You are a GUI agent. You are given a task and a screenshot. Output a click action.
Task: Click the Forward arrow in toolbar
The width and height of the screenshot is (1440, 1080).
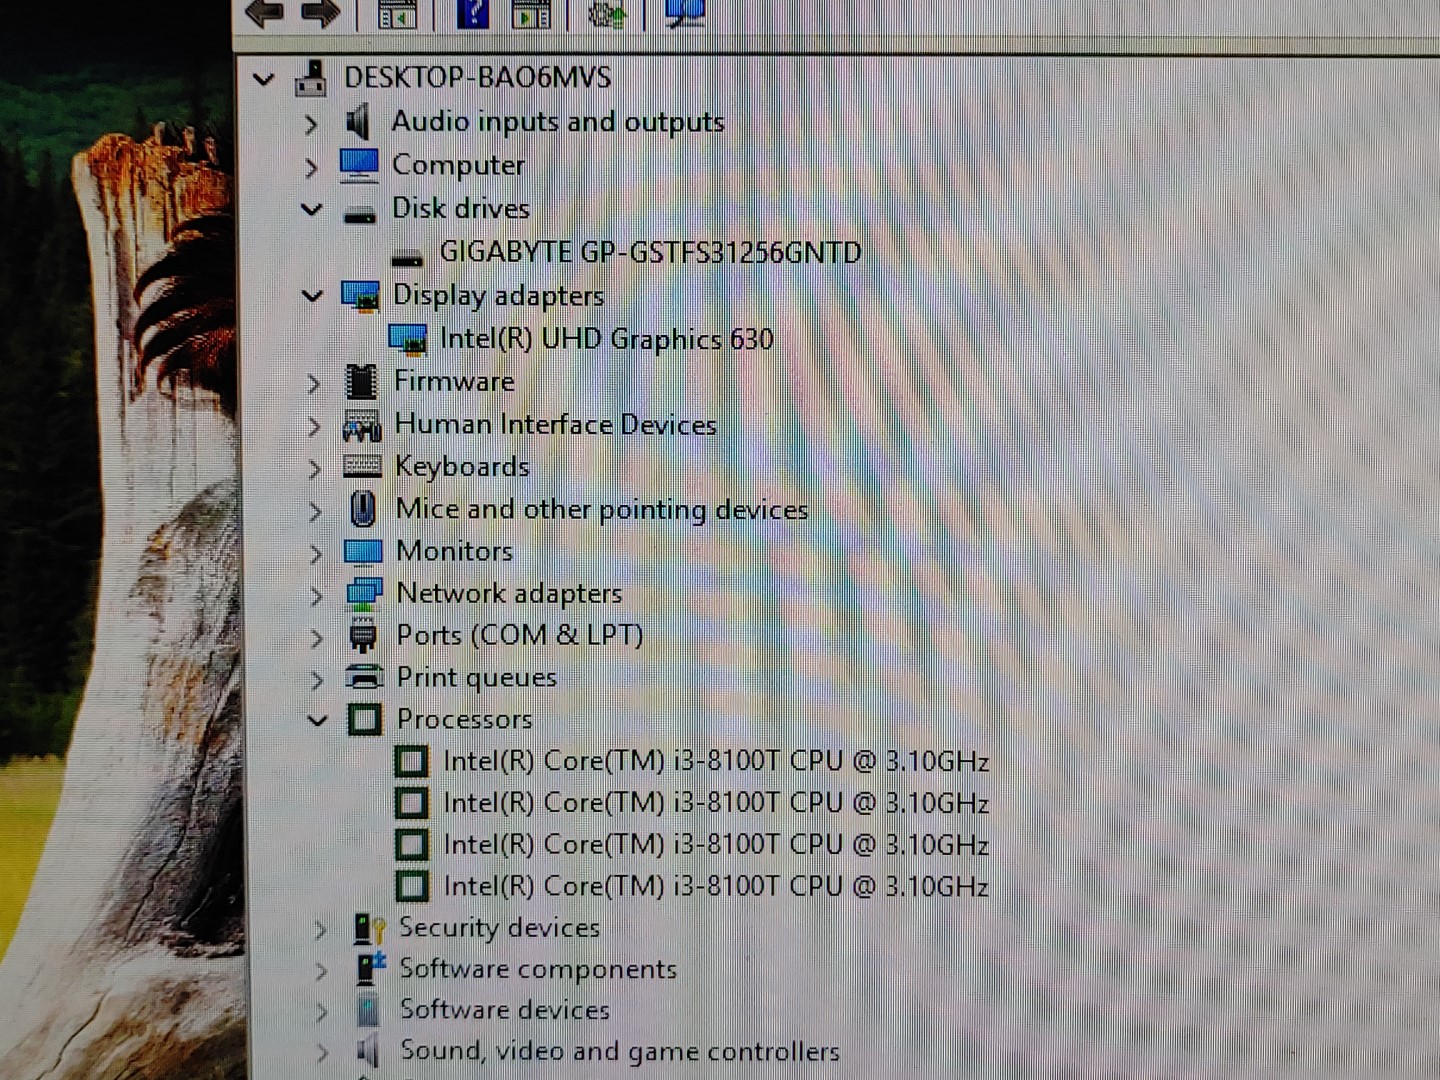(x=320, y=13)
